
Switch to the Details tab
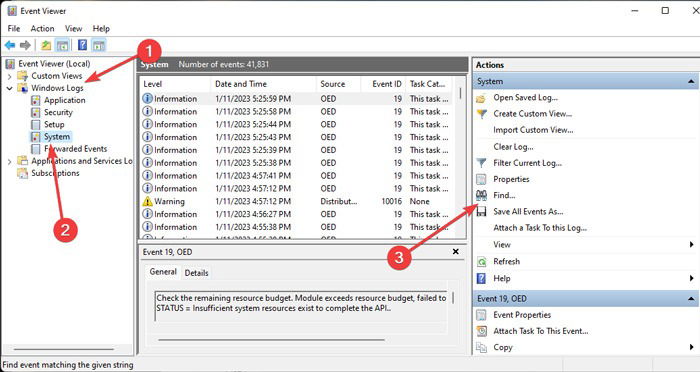click(196, 273)
